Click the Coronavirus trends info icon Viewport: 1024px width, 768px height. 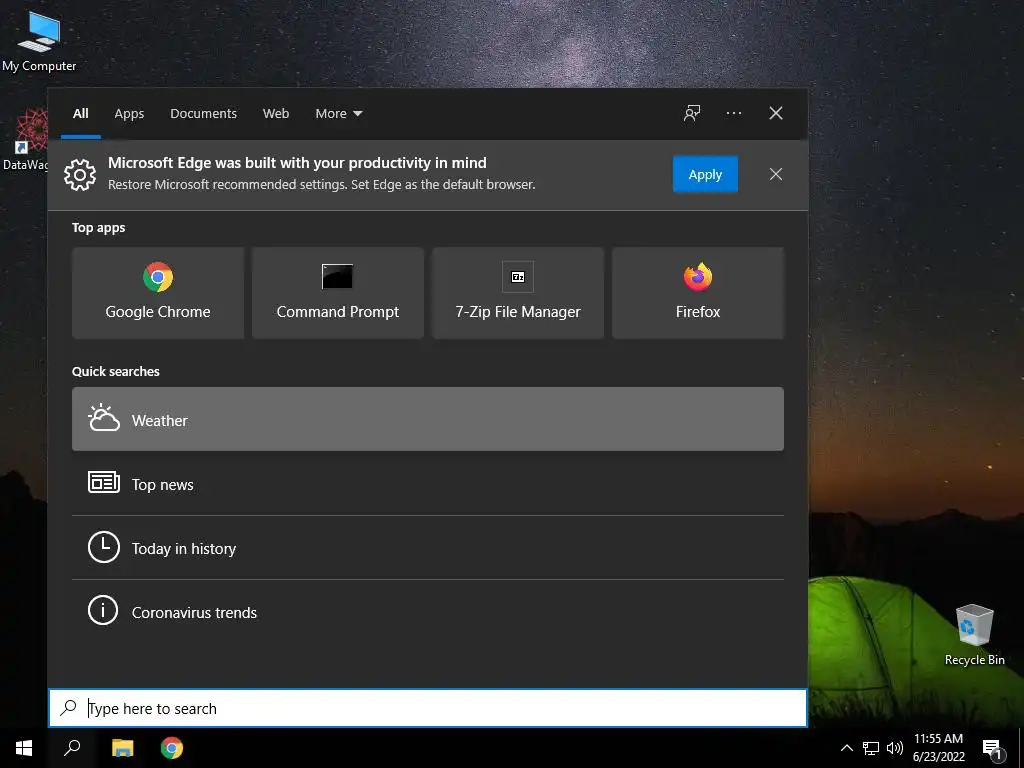pyautogui.click(x=103, y=611)
